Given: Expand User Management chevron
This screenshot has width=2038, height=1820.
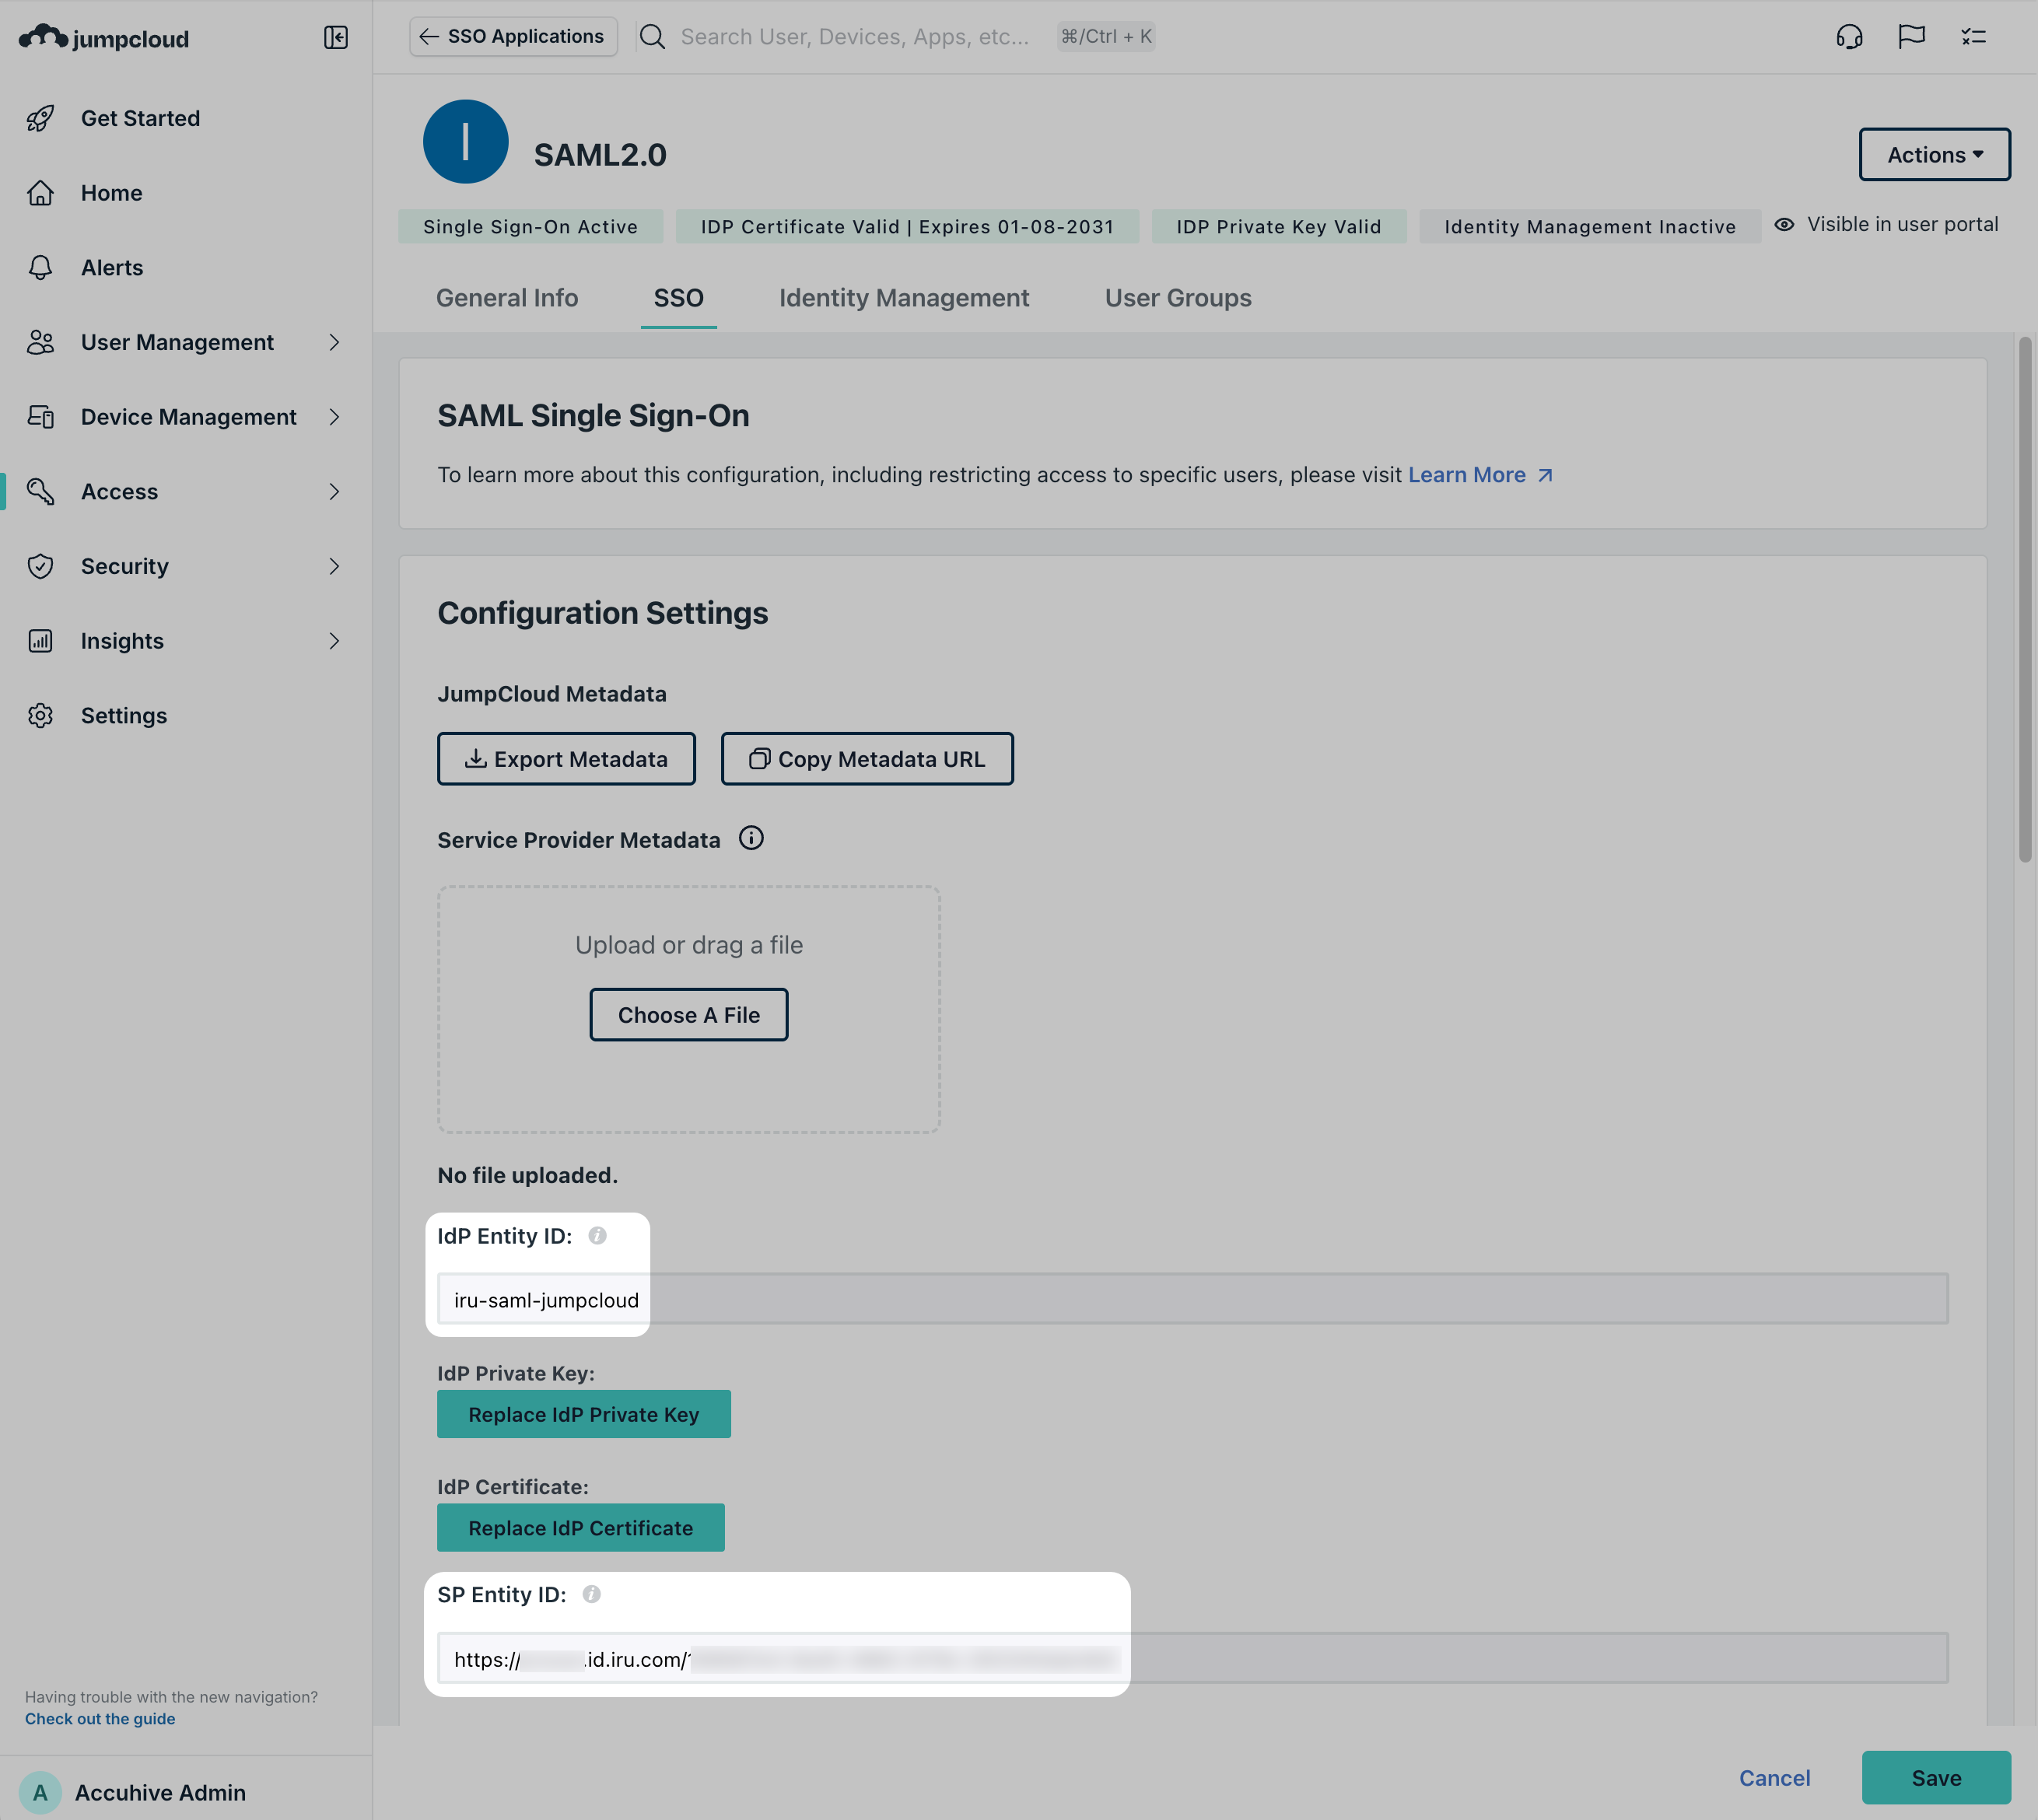Looking at the screenshot, I should pyautogui.click(x=334, y=342).
